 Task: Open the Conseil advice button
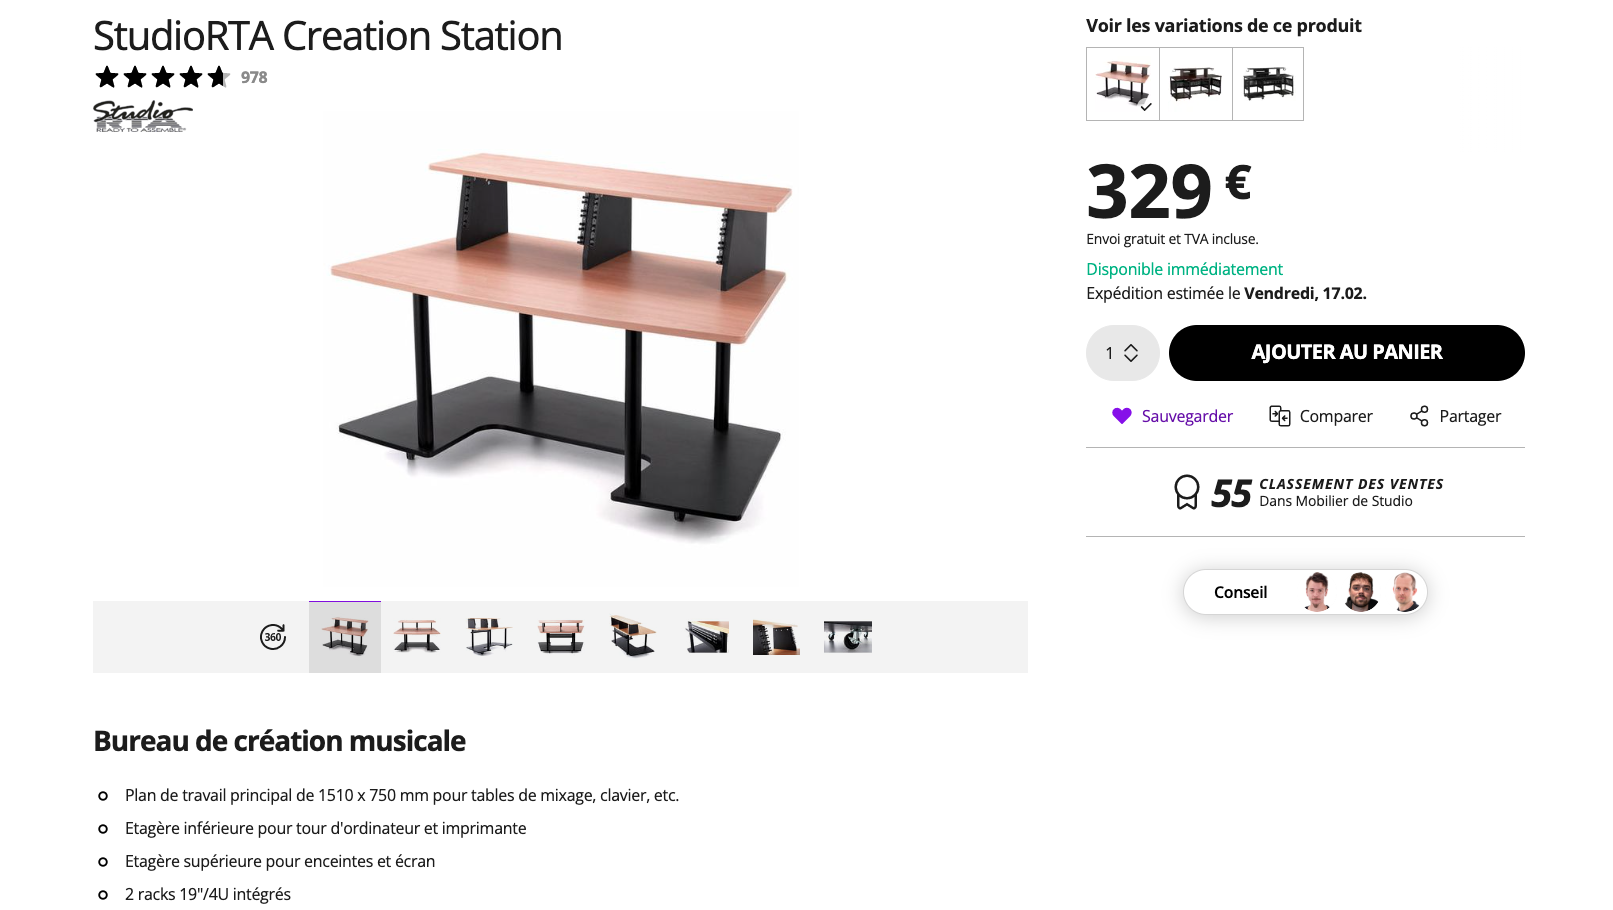click(1304, 592)
